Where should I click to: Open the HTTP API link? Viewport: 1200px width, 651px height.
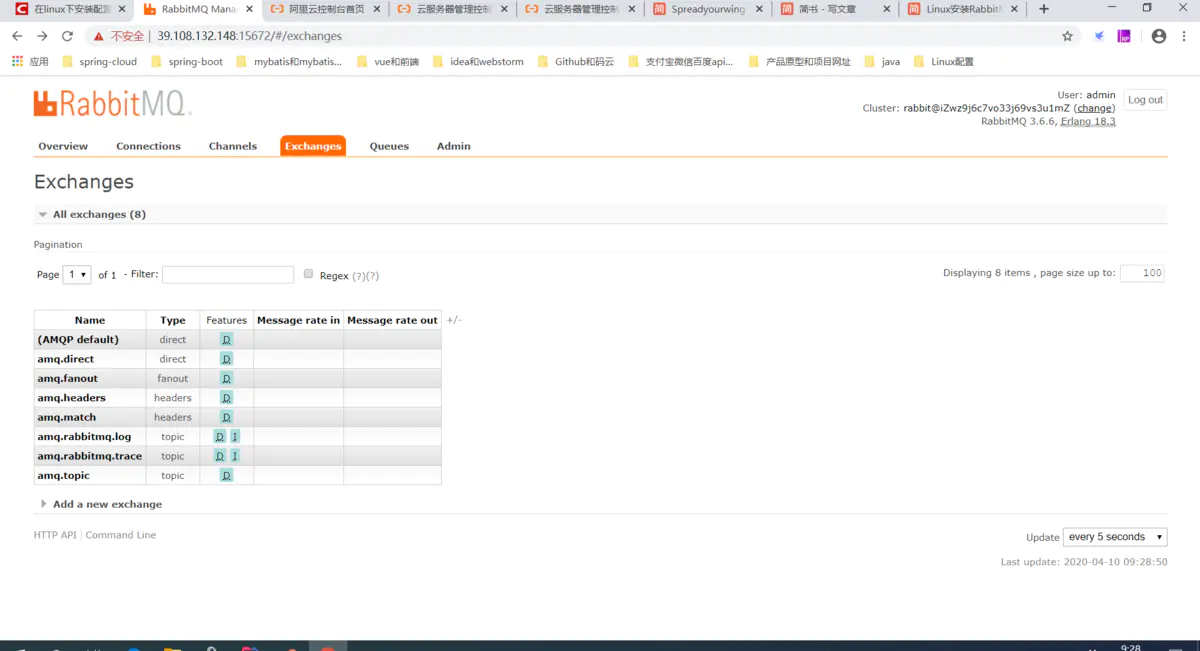point(55,535)
